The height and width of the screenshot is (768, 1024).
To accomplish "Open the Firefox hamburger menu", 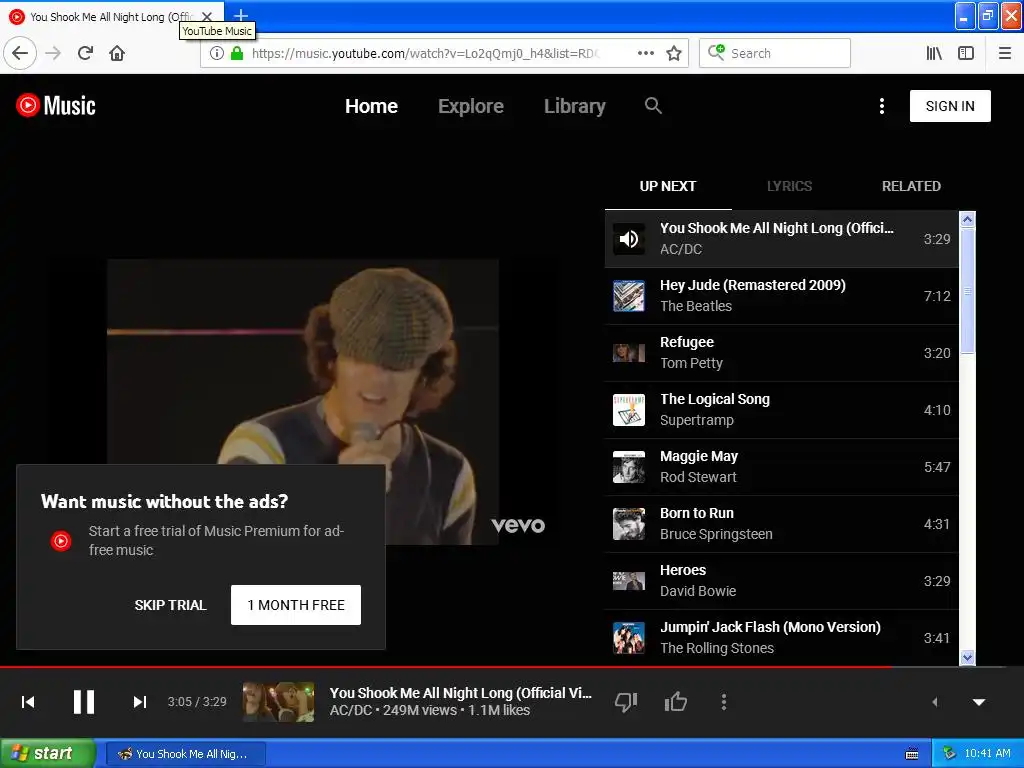I will pos(1005,53).
